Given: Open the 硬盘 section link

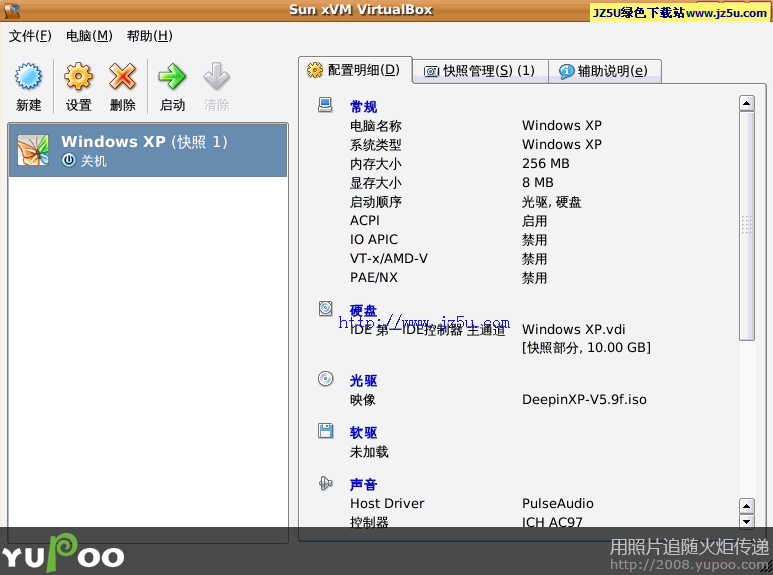Looking at the screenshot, I should pyautogui.click(x=363, y=310).
